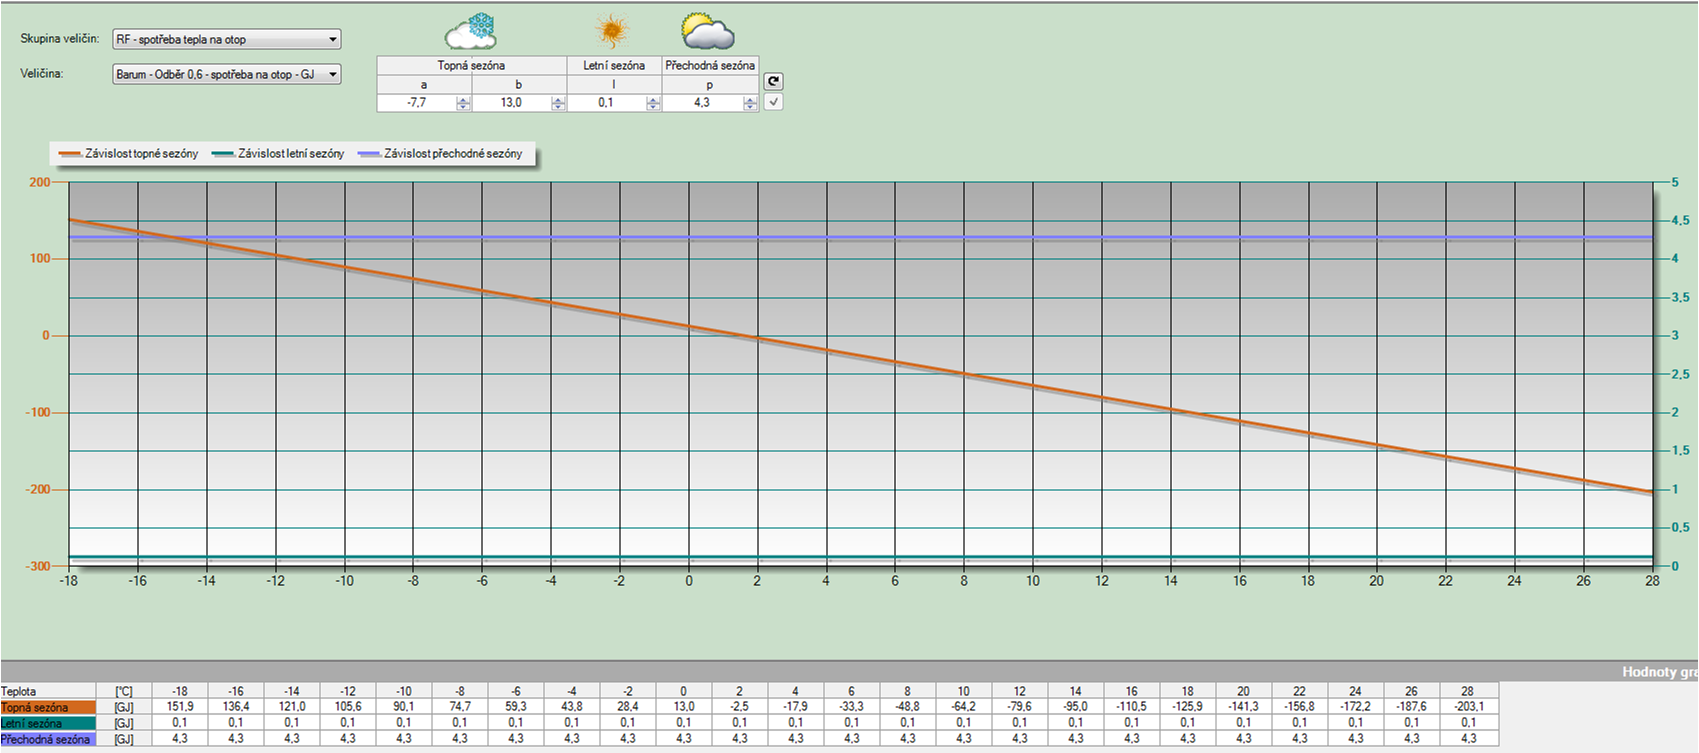Click Topná sezóna value -141,3

pyautogui.click(x=1244, y=707)
